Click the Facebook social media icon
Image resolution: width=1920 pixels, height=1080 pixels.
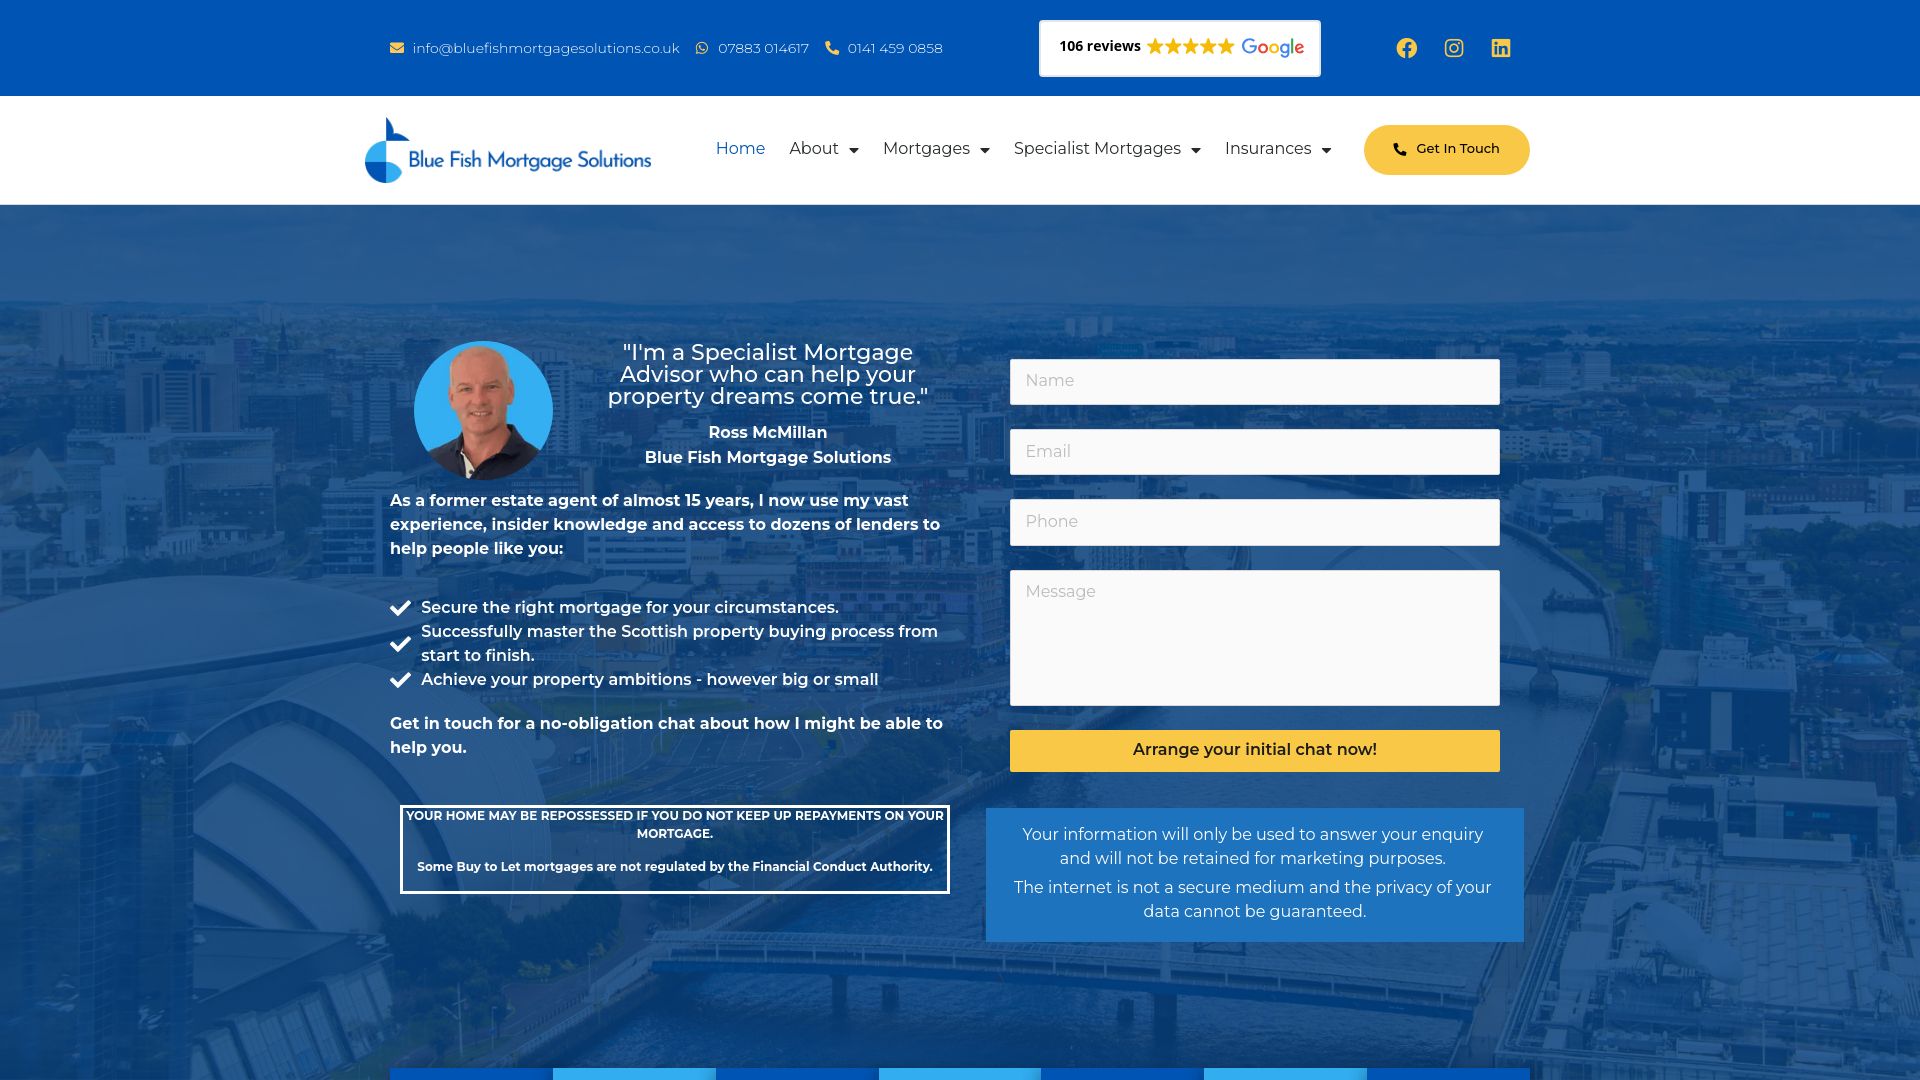coord(1407,47)
